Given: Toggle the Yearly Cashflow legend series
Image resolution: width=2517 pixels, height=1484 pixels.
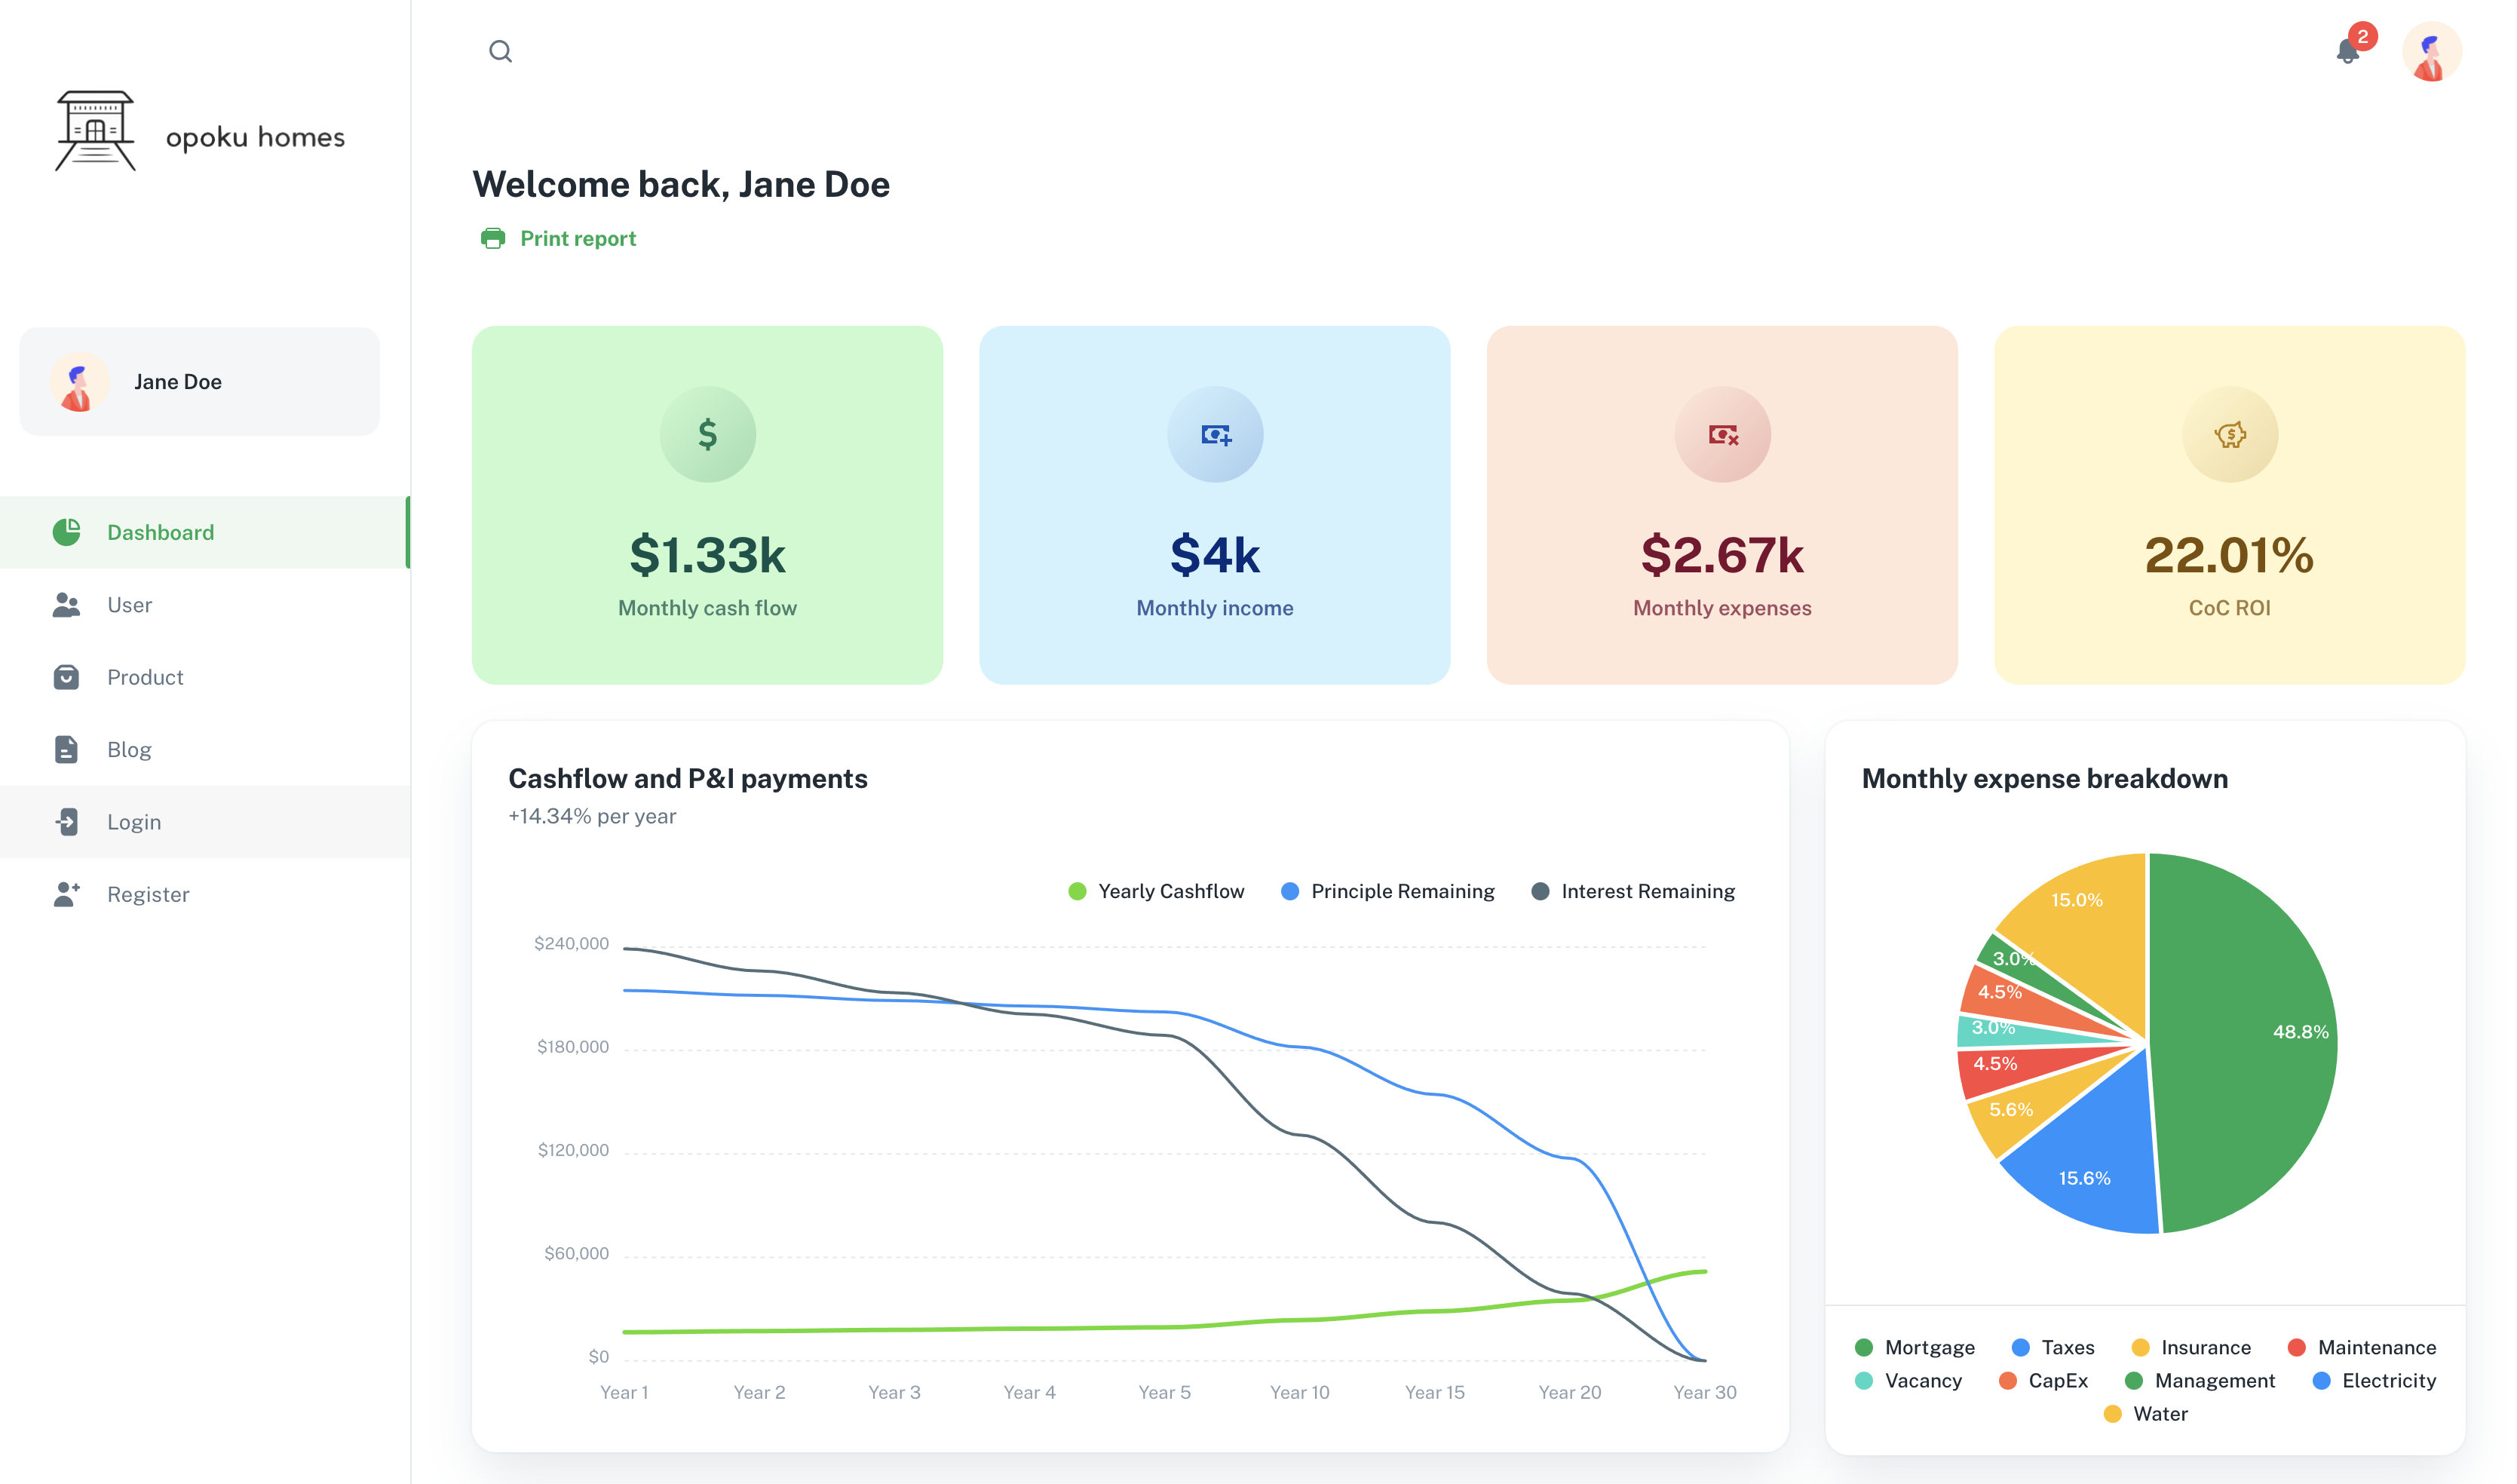Looking at the screenshot, I should pos(1156,891).
